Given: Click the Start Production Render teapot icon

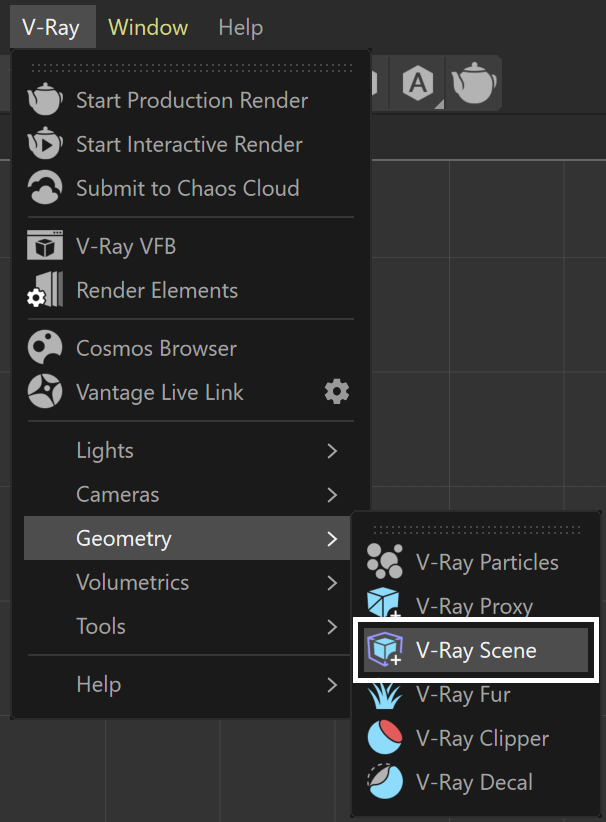Looking at the screenshot, I should [x=45, y=99].
